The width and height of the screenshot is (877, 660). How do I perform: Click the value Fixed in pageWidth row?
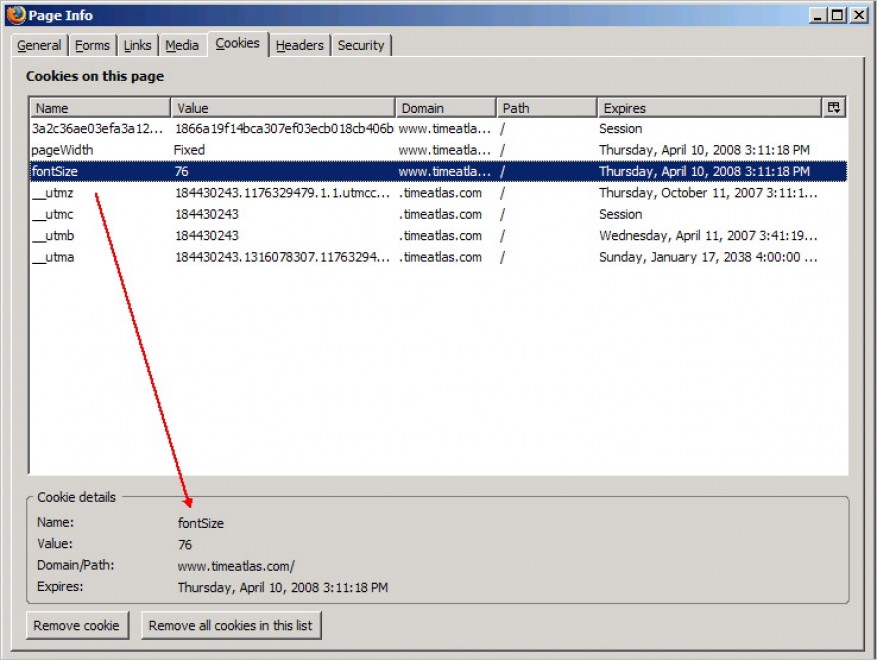(x=190, y=150)
